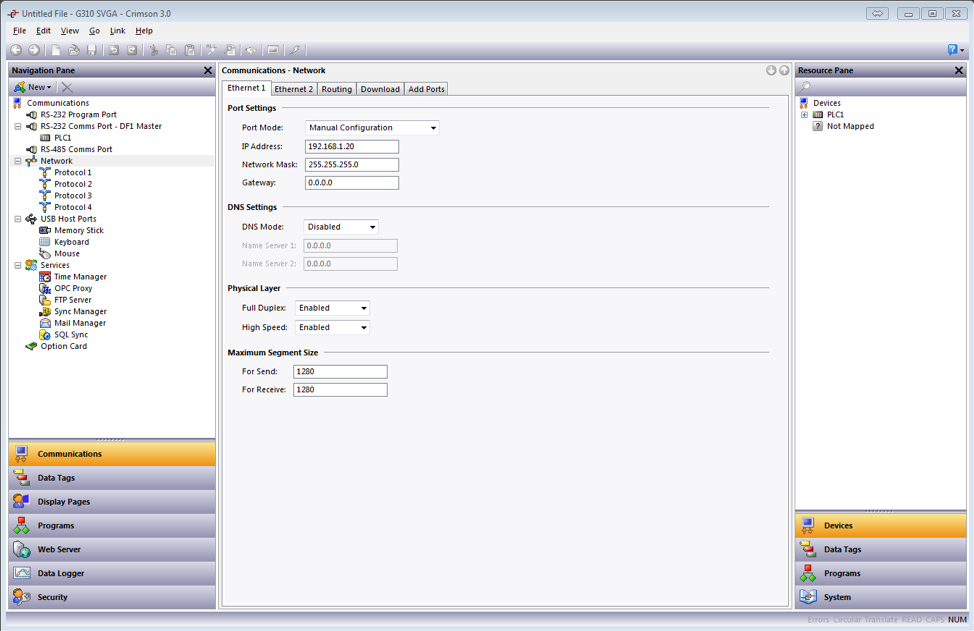This screenshot has width=974, height=631.
Task: Click the wand icon right of Paste
Action: (x=212, y=50)
